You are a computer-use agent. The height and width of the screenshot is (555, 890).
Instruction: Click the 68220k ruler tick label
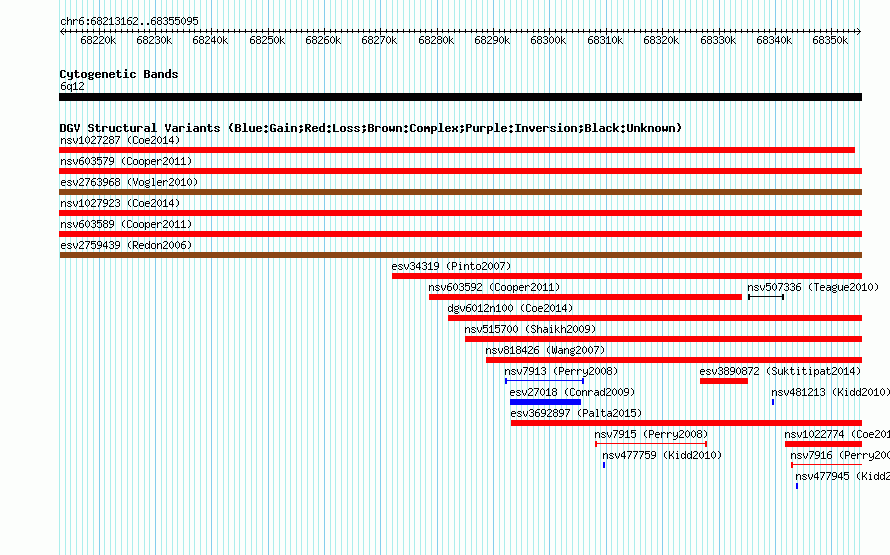(98, 40)
